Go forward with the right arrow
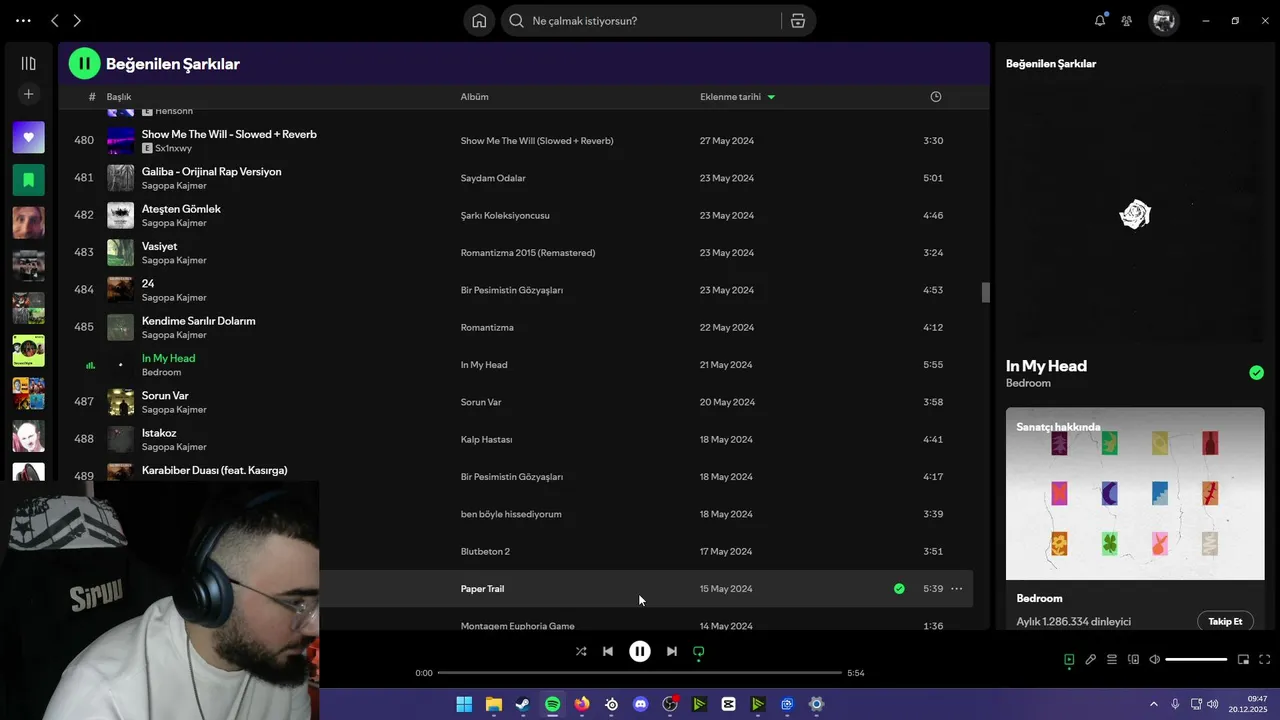Screen dimensions: 1280x720 [x=77, y=21]
